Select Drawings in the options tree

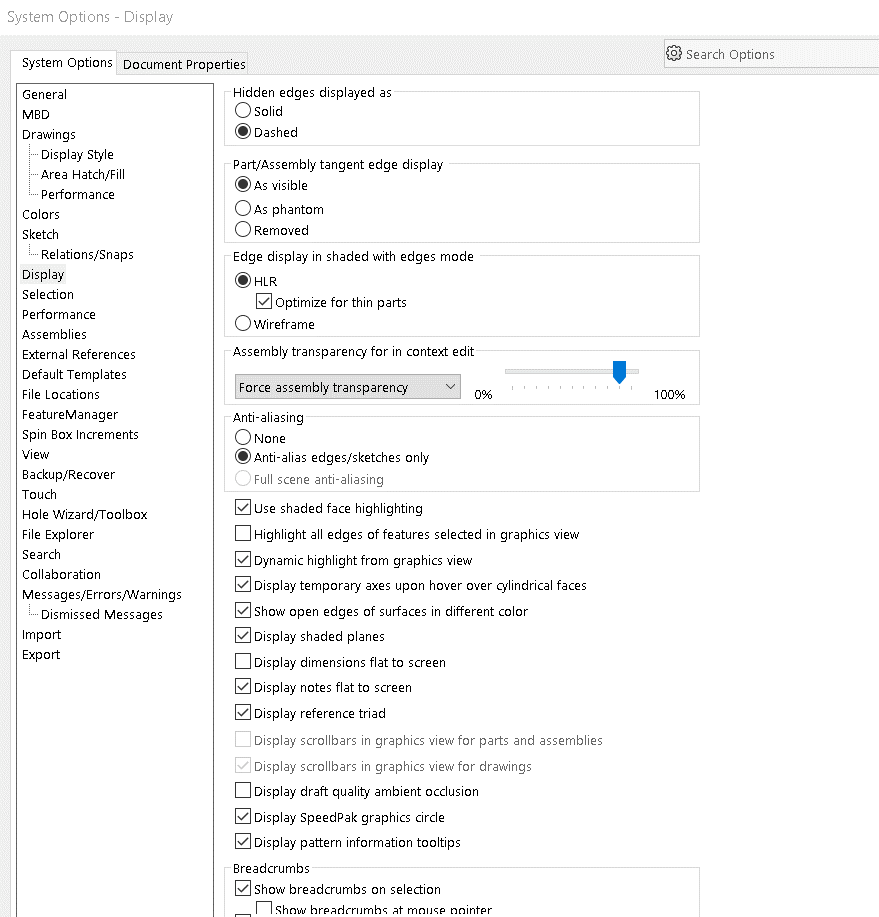pos(49,135)
